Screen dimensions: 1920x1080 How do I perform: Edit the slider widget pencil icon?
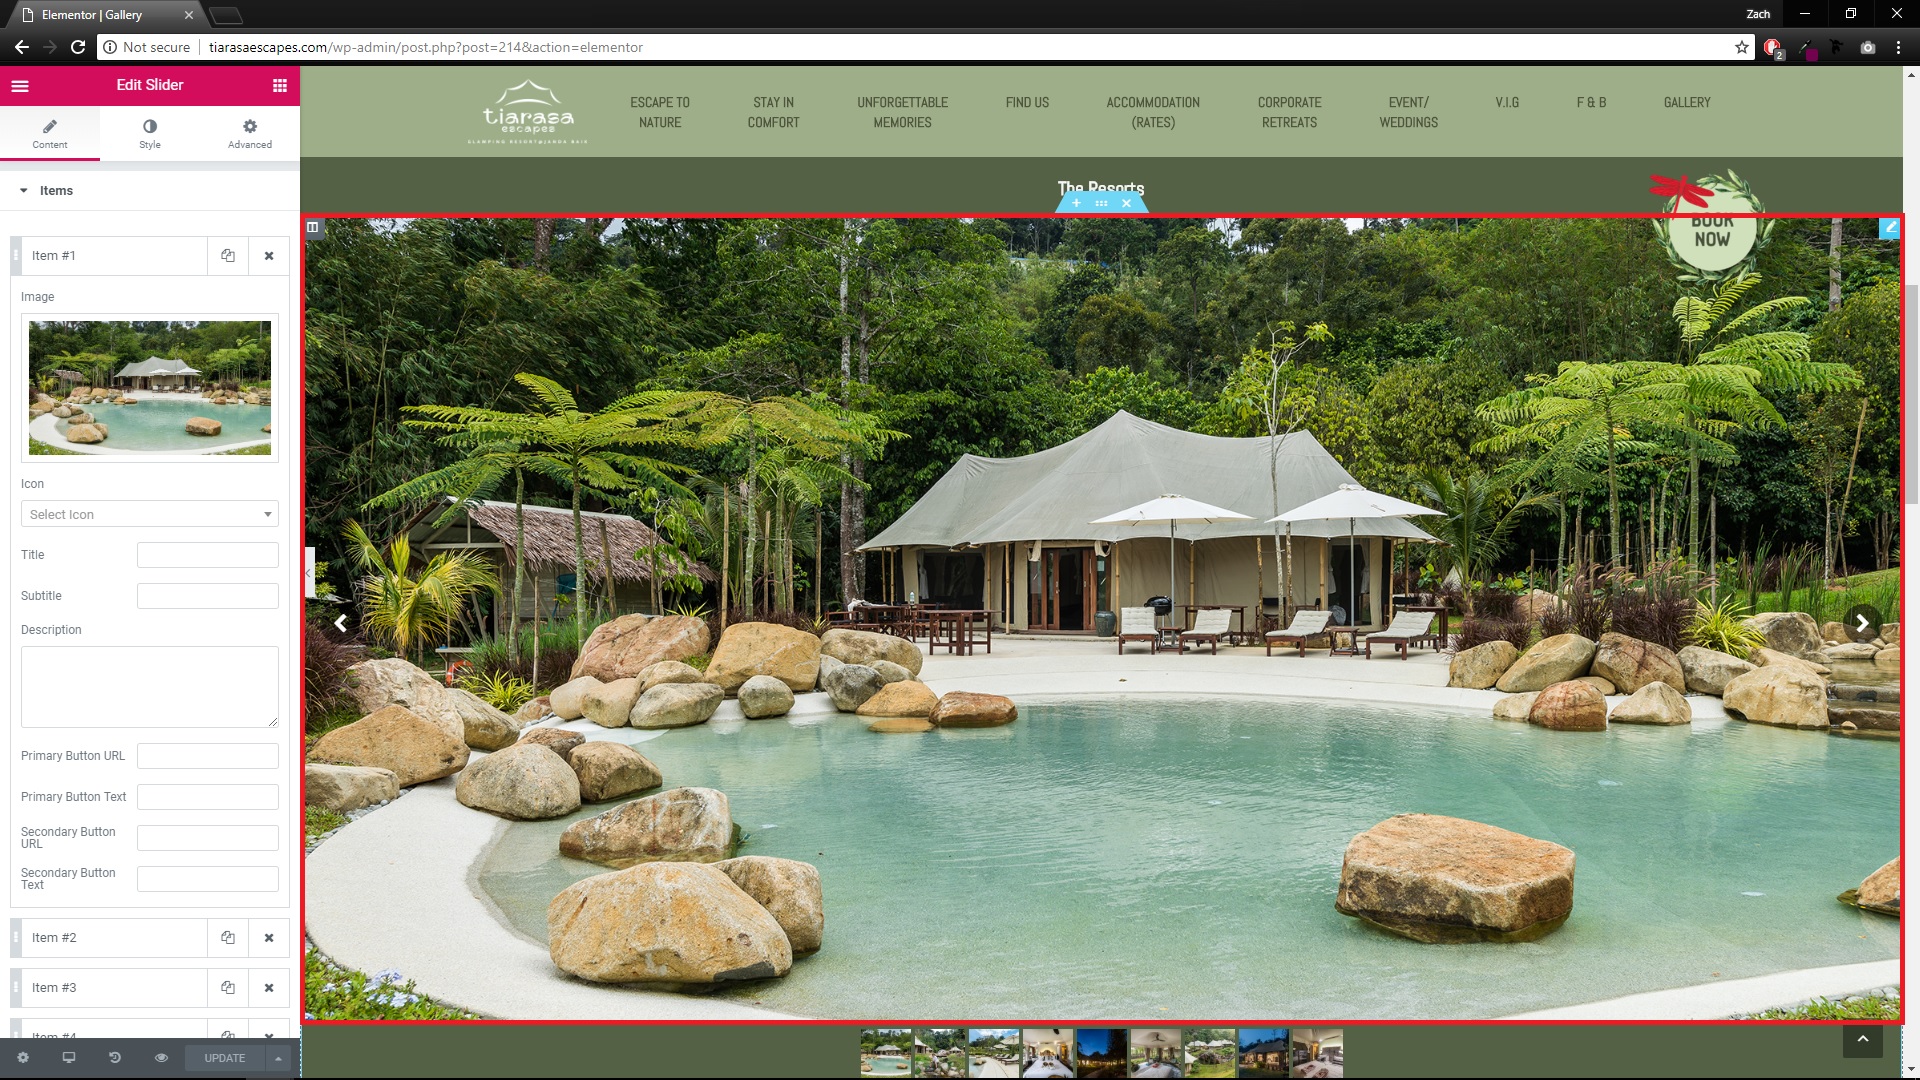[1890, 227]
